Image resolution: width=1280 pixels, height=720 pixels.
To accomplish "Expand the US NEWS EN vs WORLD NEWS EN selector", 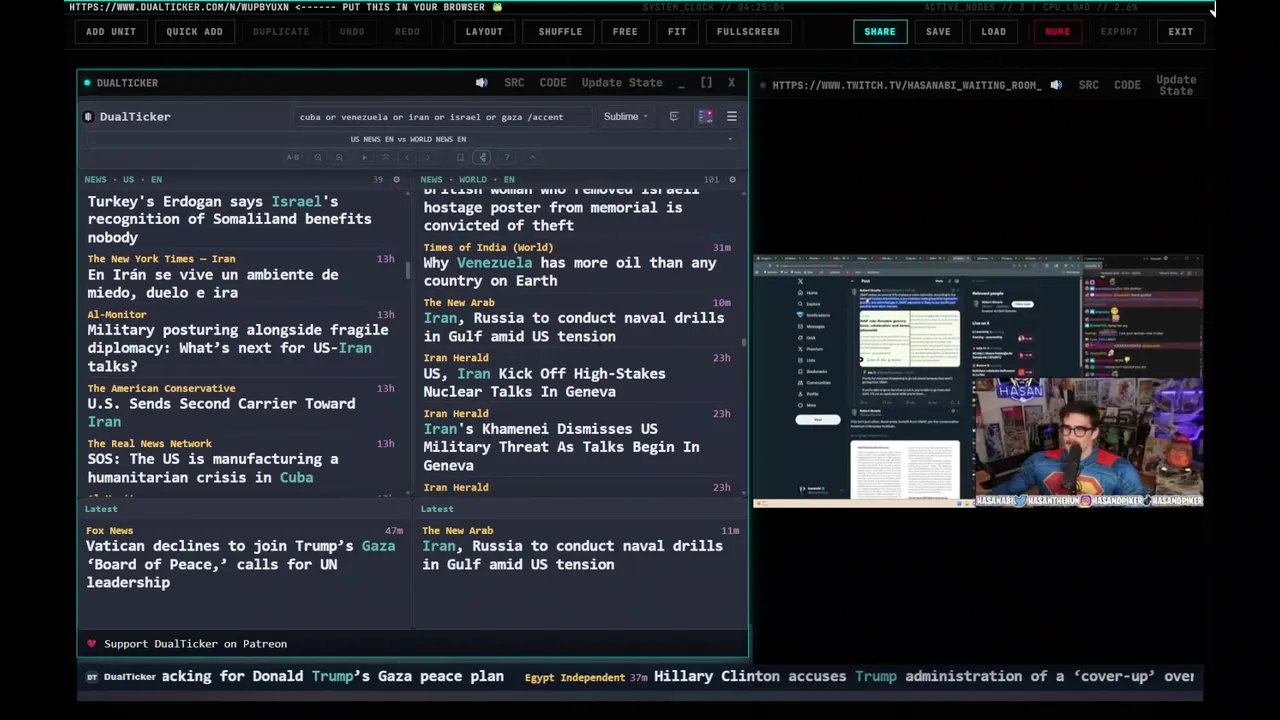I will [408, 139].
